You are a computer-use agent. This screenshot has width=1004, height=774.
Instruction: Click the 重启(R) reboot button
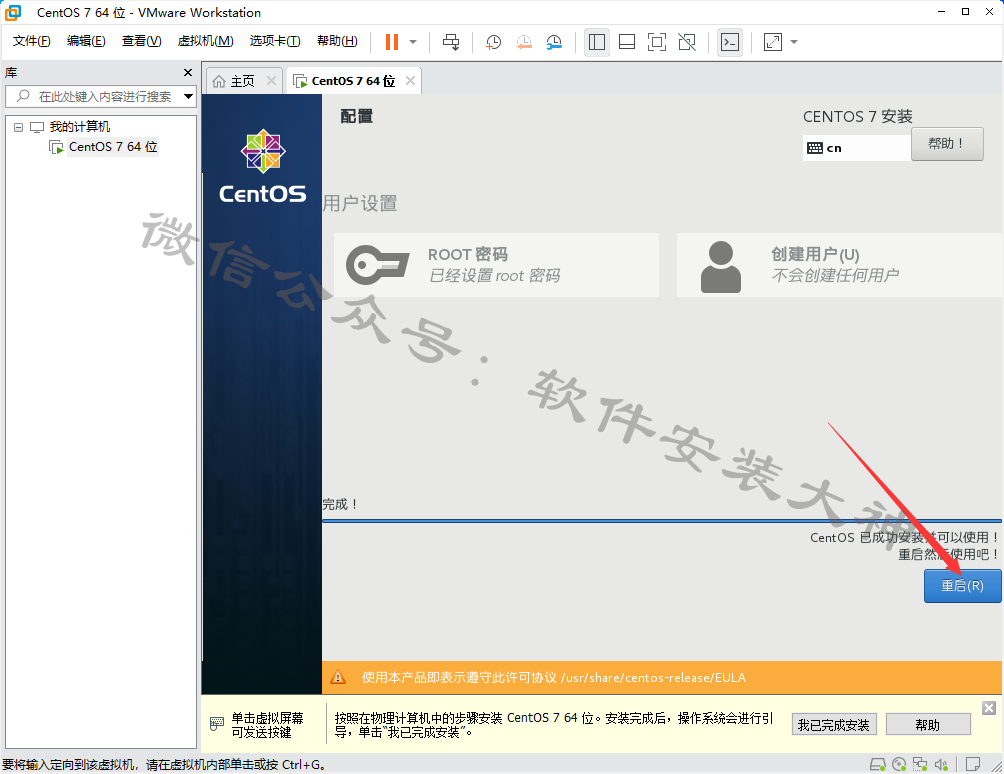962,586
